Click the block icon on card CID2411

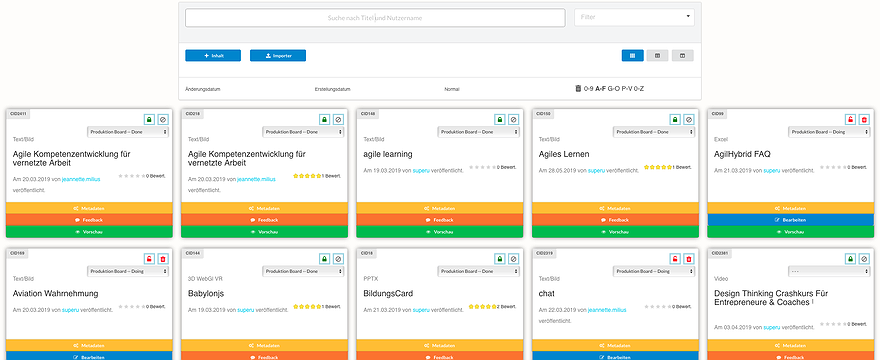pyautogui.click(x=163, y=120)
